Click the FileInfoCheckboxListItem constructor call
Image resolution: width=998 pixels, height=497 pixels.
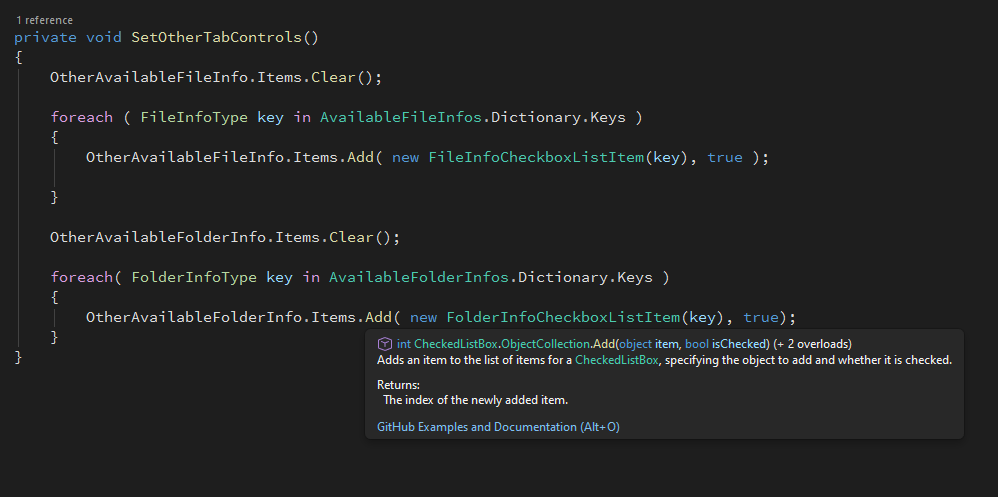point(535,157)
